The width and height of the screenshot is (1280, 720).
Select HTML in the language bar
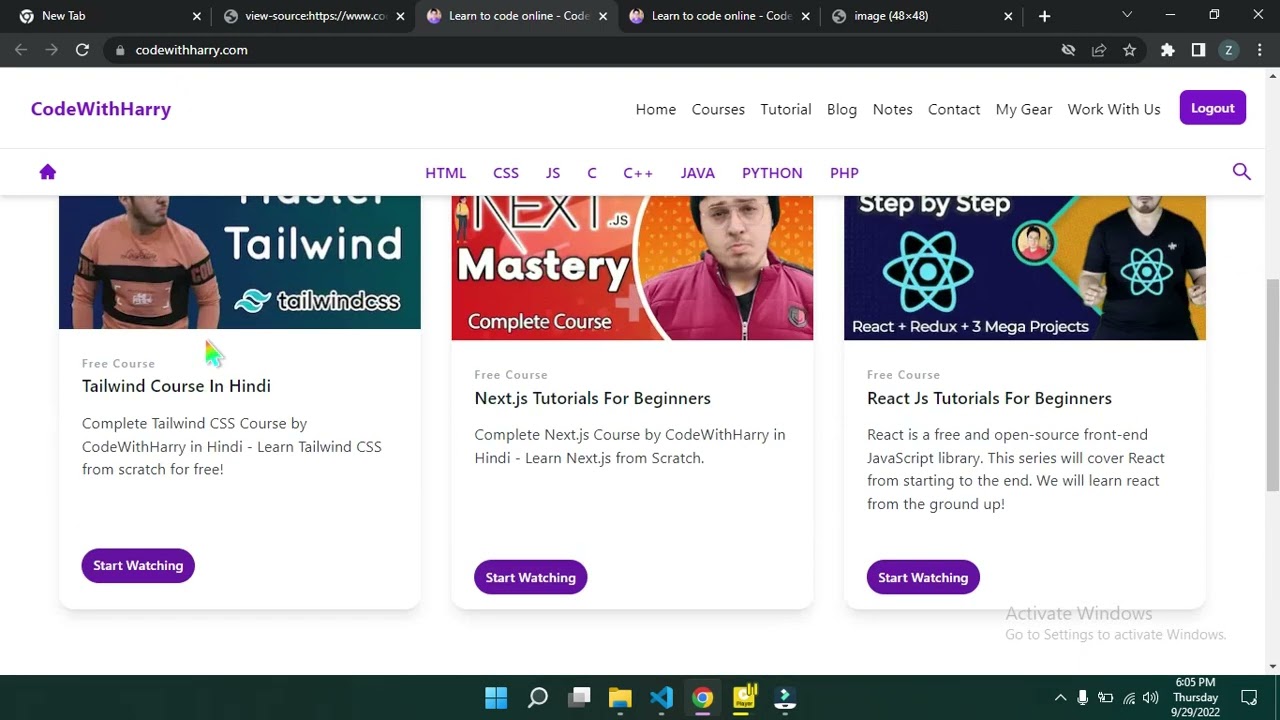pyautogui.click(x=445, y=172)
